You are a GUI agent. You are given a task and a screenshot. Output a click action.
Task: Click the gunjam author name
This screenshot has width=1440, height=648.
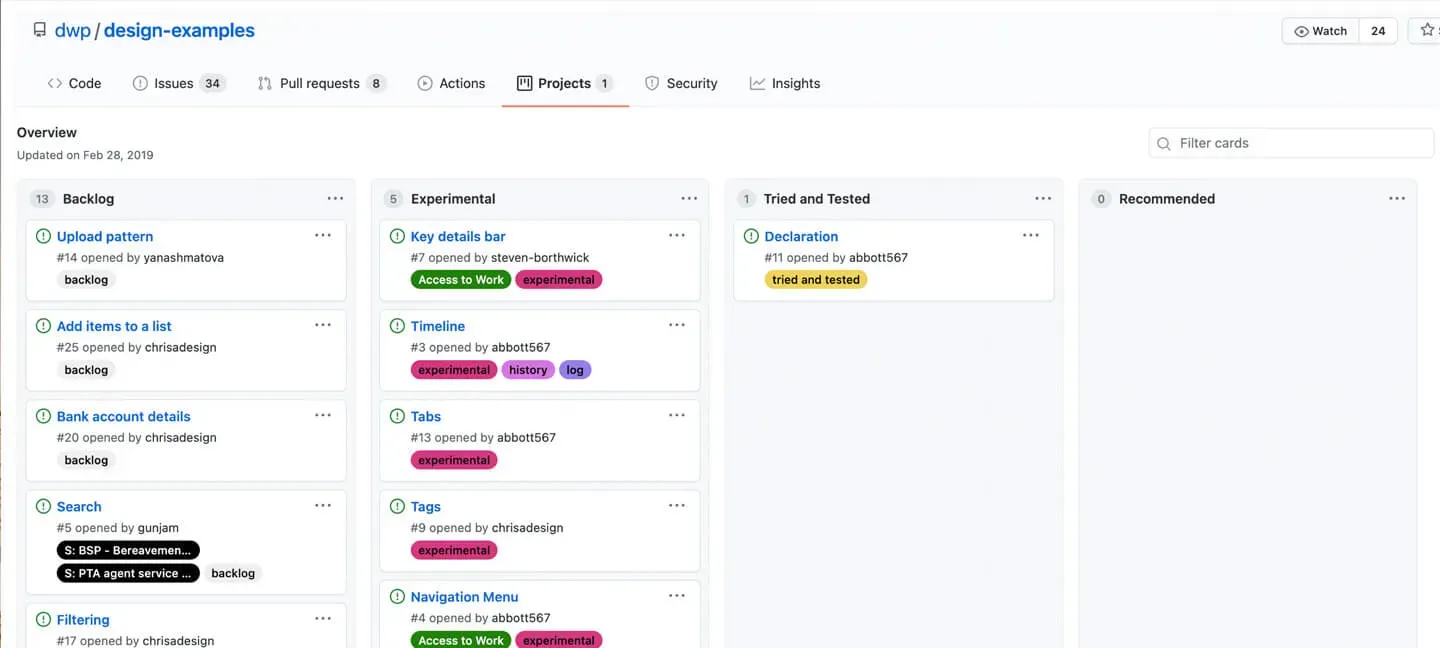(157, 528)
